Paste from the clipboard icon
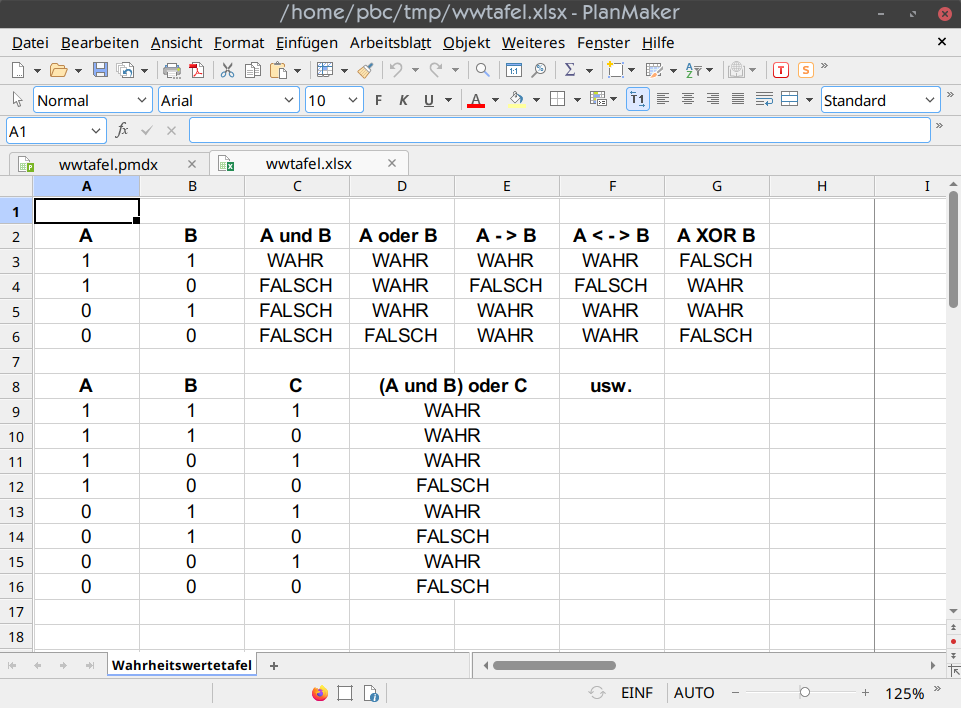Viewport: 961px width, 708px height. [278, 70]
